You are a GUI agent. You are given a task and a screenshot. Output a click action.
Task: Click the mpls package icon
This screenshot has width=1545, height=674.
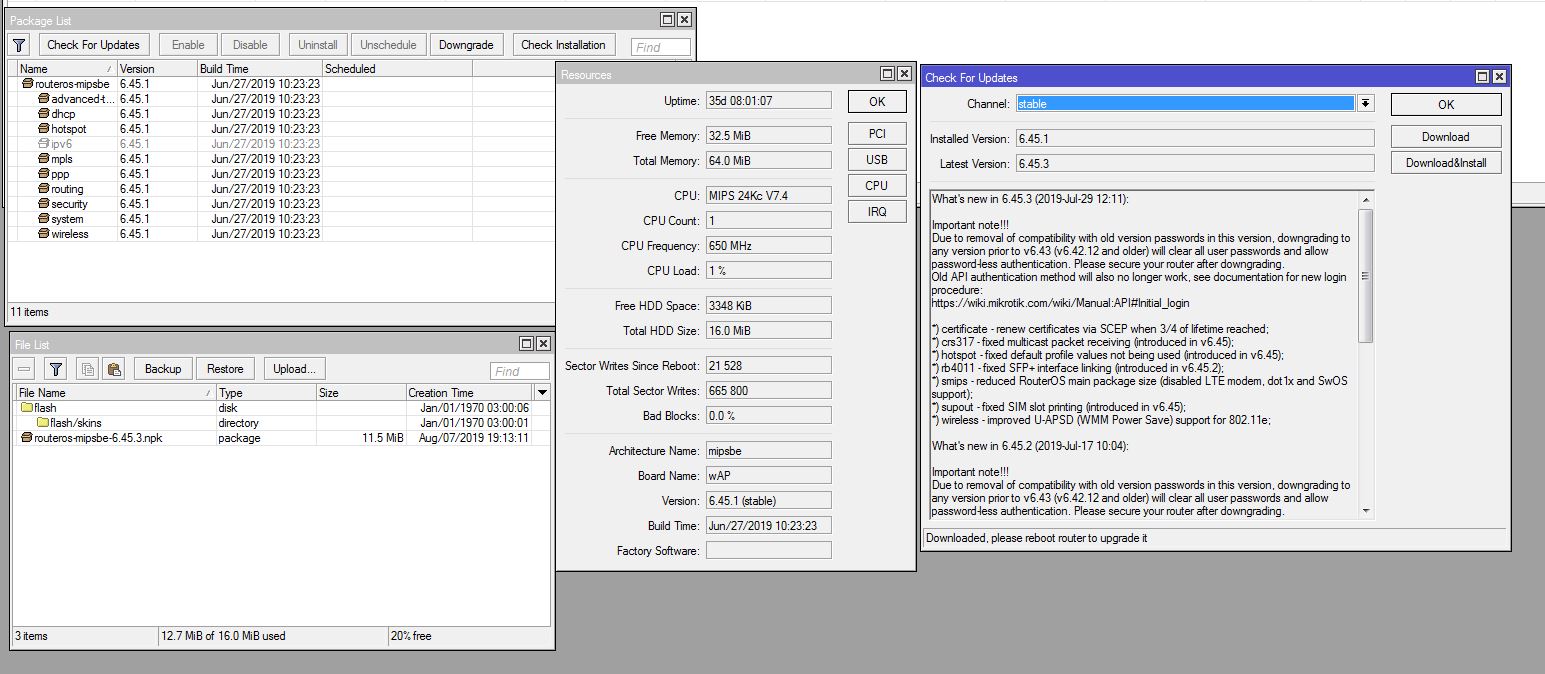(x=44, y=159)
